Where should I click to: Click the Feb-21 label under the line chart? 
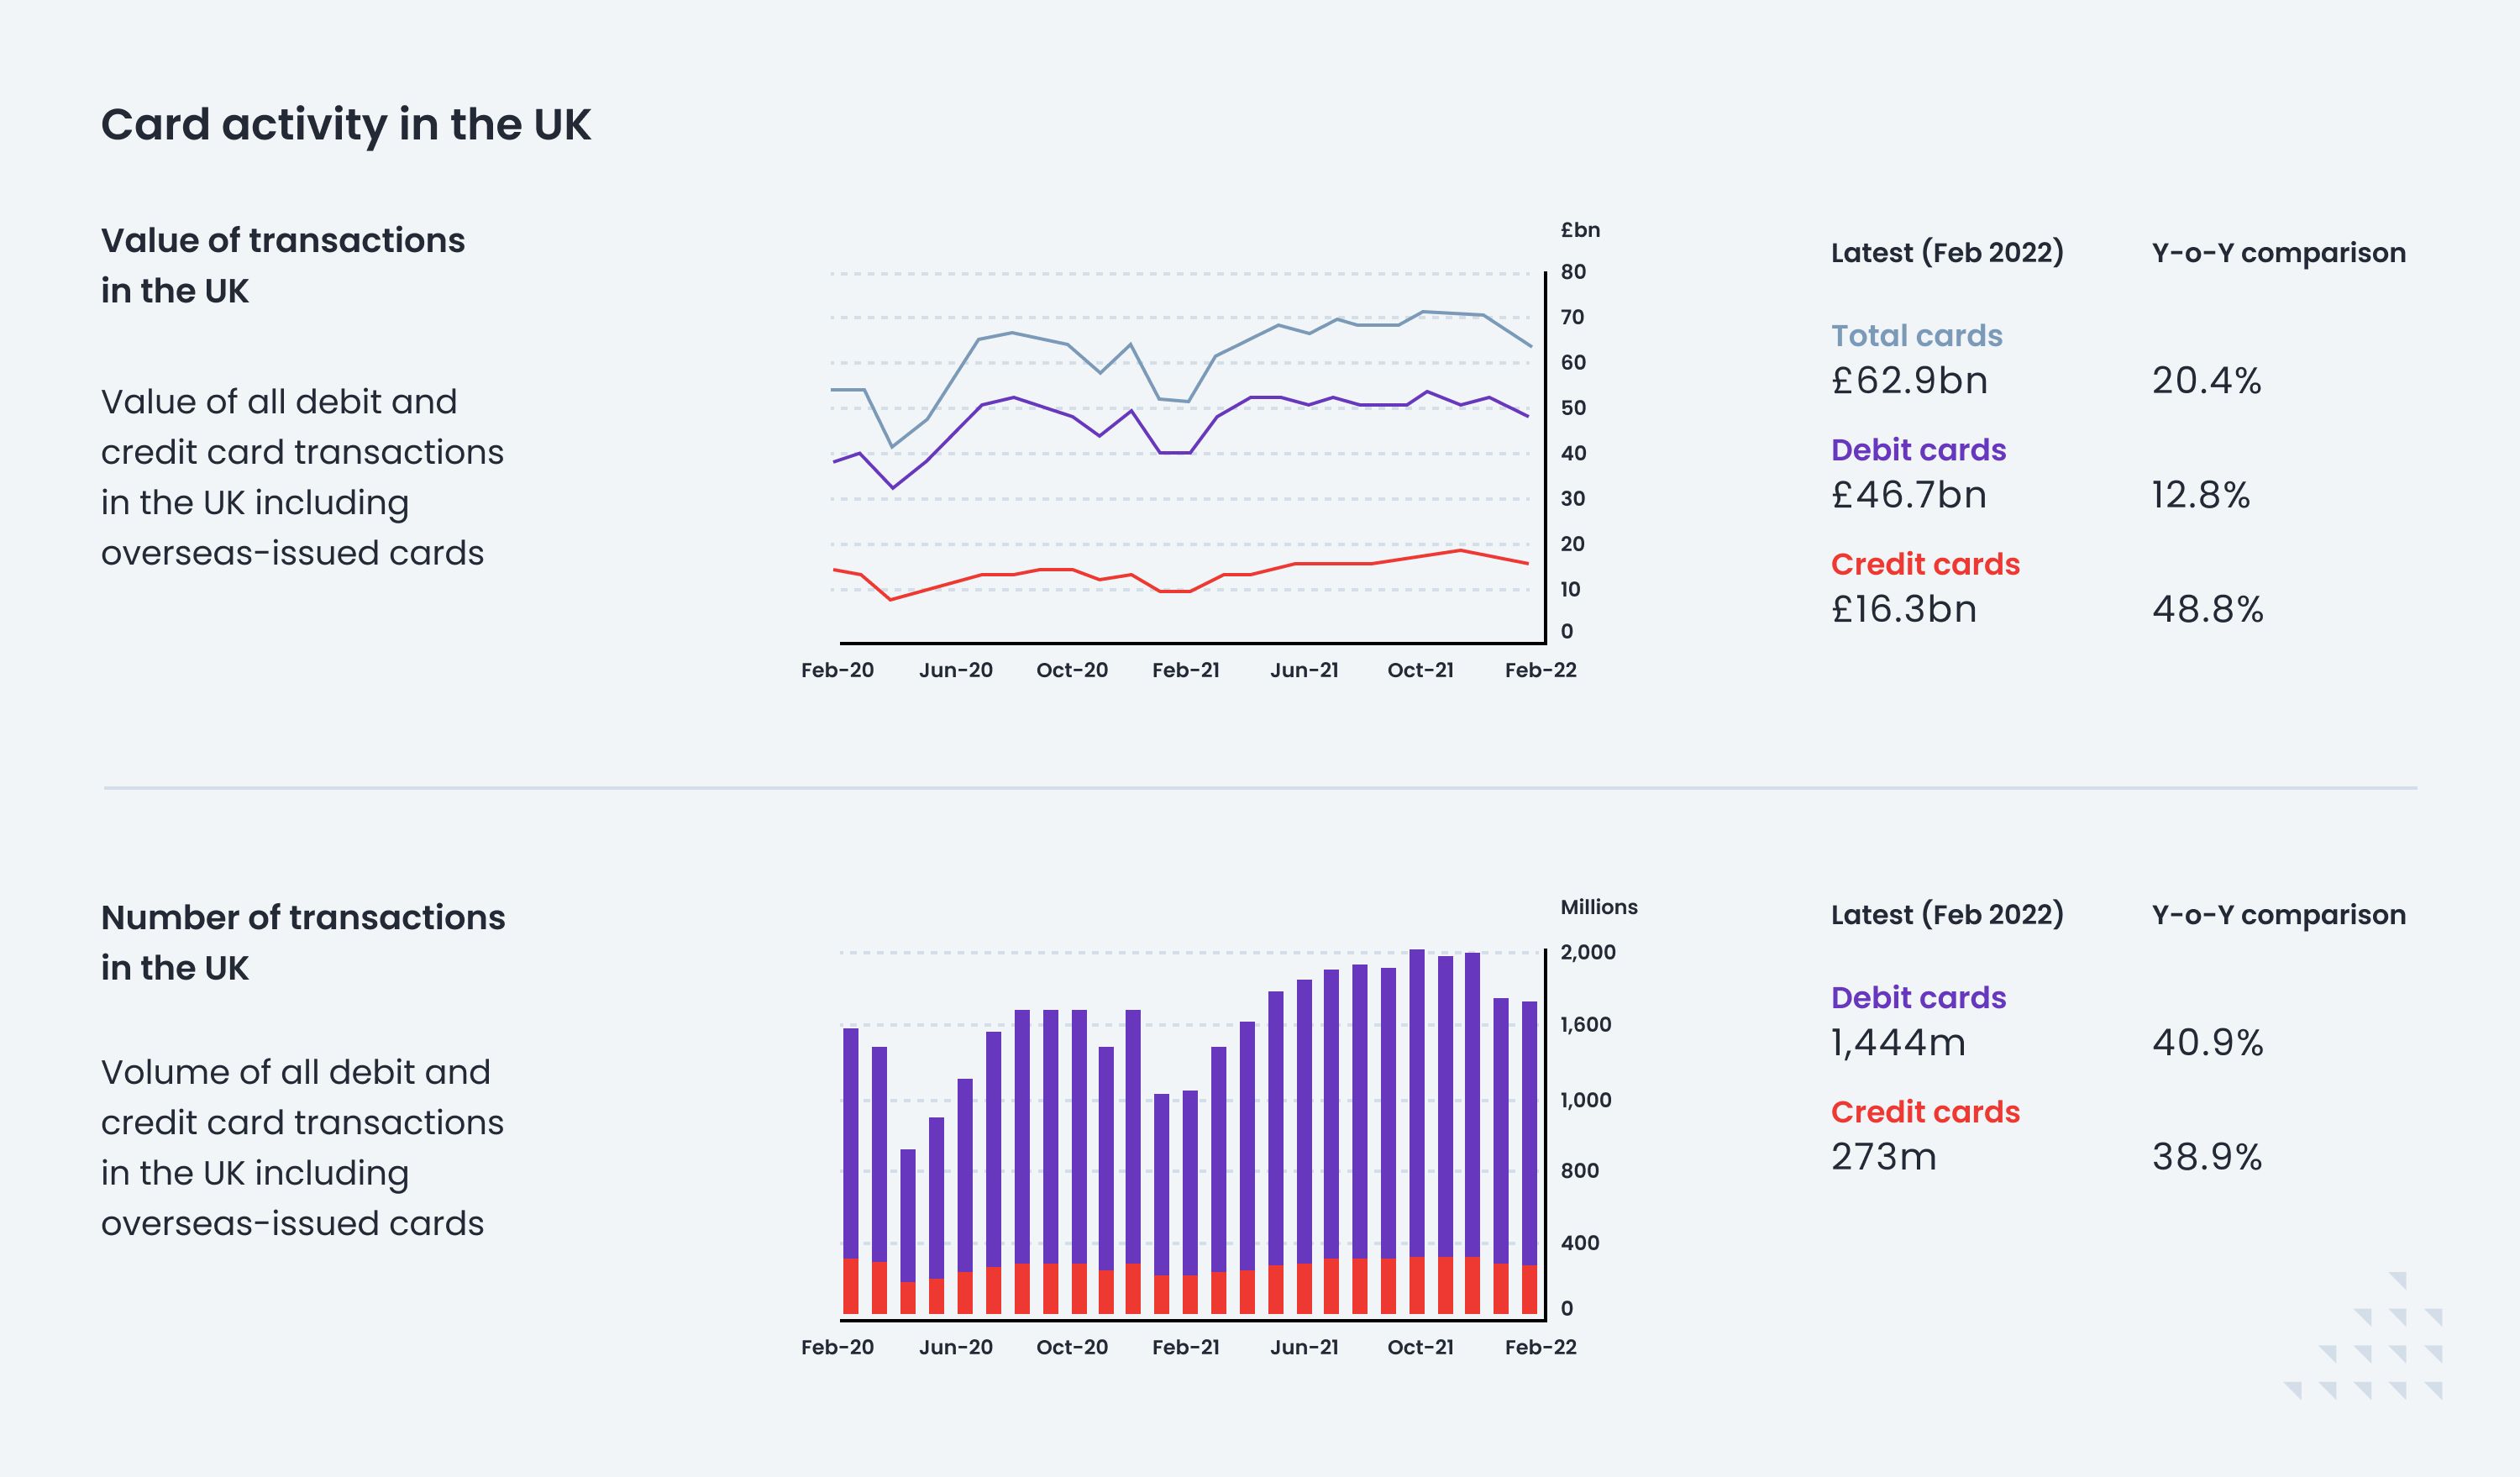tap(1186, 670)
